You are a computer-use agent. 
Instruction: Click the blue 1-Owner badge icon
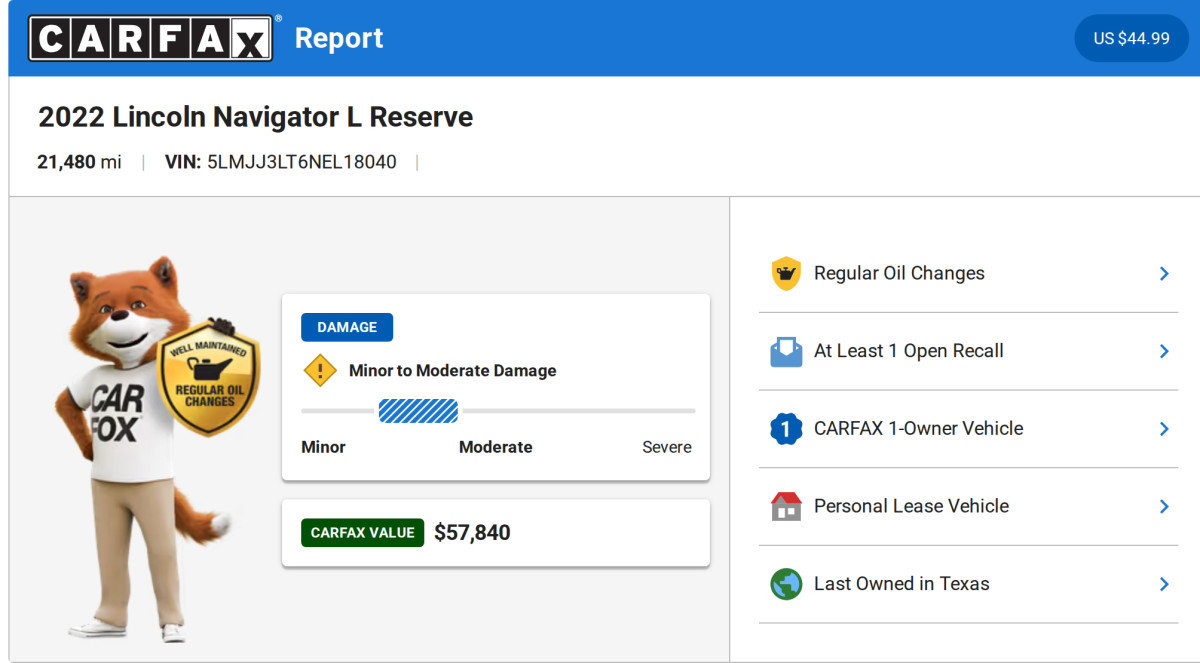click(786, 429)
